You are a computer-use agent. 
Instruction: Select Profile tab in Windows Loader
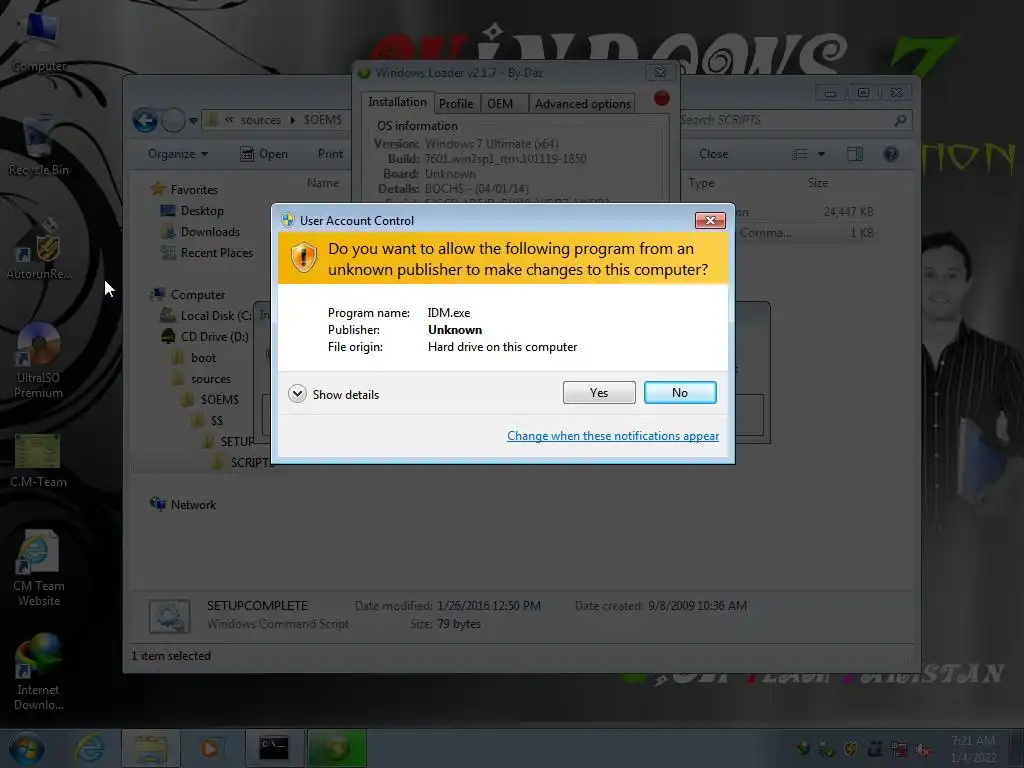(456, 104)
